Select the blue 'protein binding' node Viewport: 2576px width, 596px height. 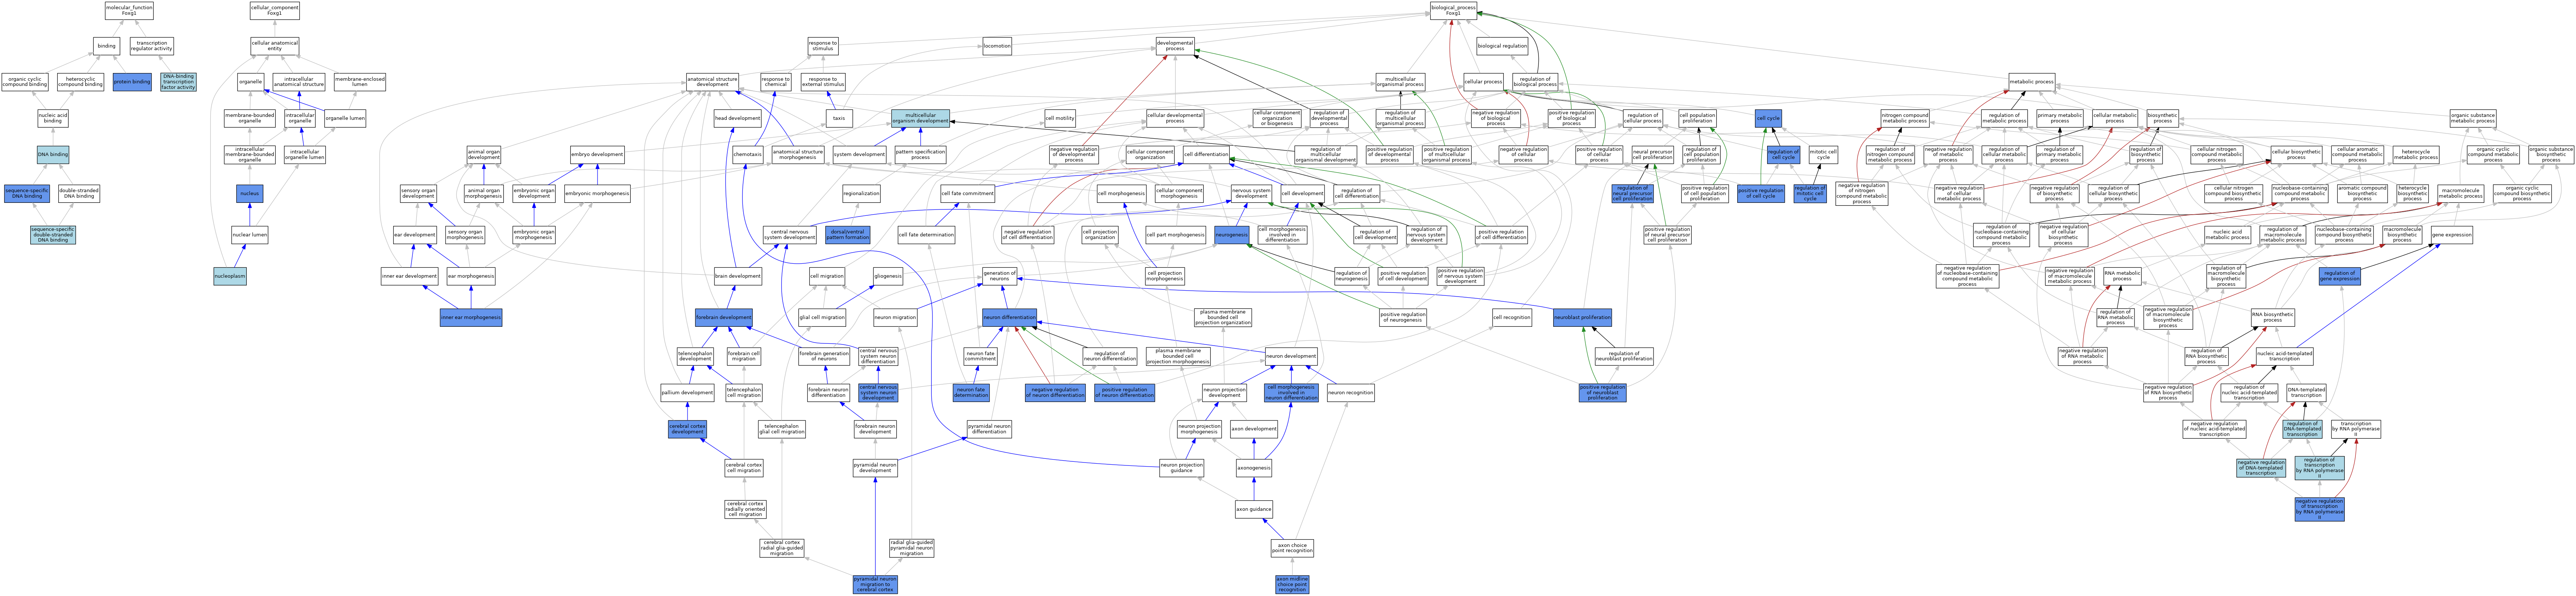132,81
